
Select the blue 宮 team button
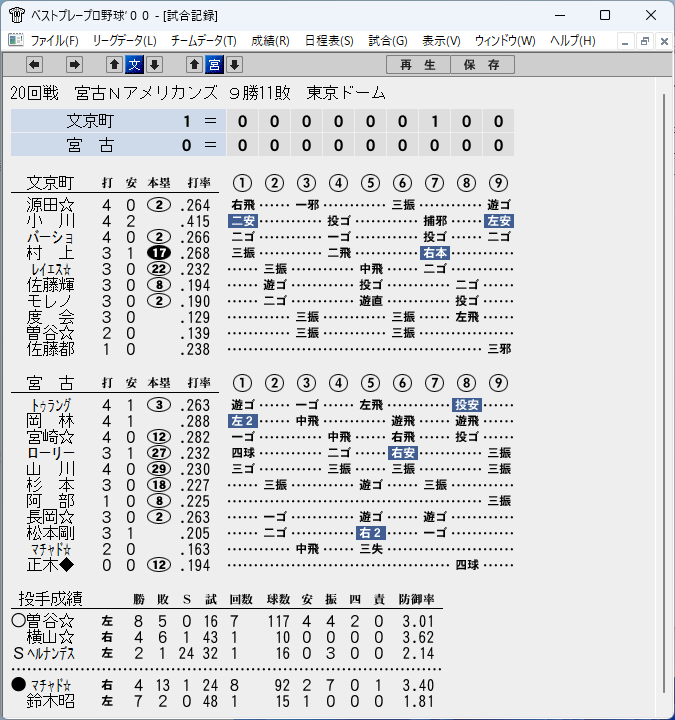click(x=214, y=65)
